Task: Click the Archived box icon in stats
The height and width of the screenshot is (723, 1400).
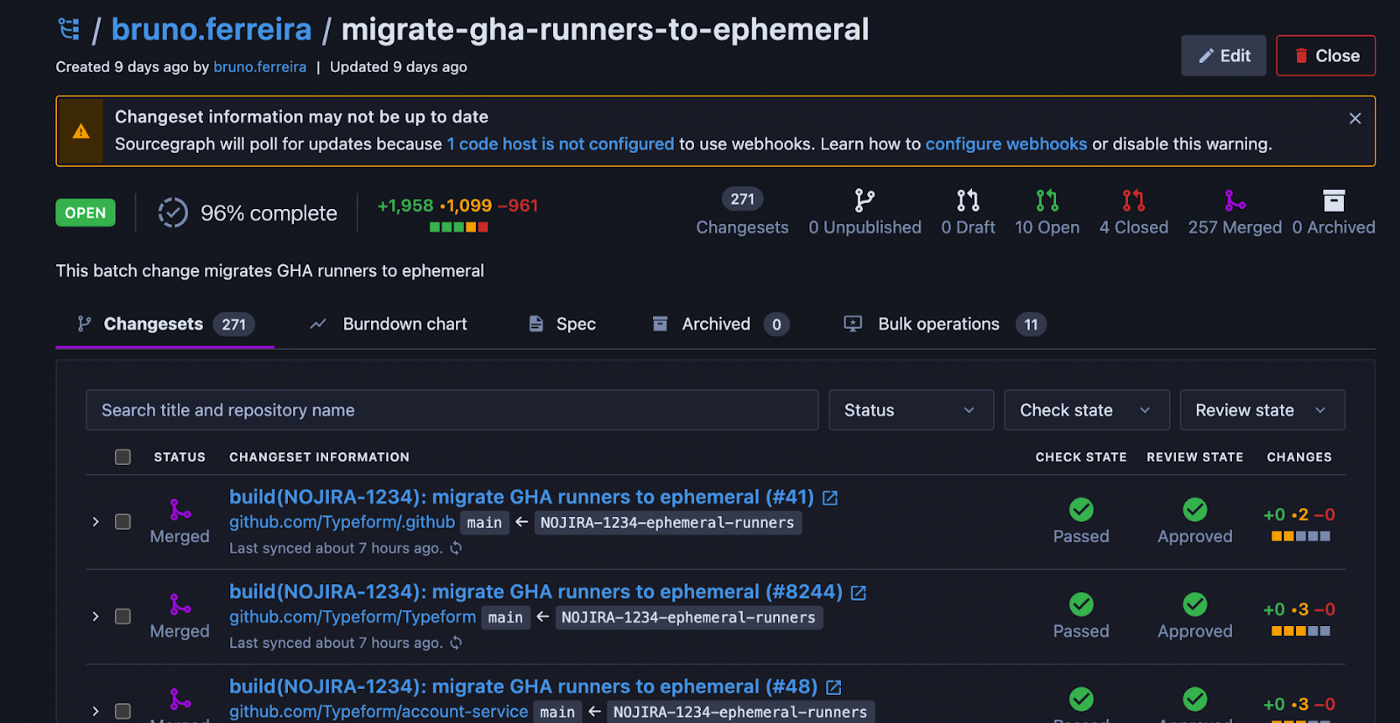Action: click(x=1333, y=200)
